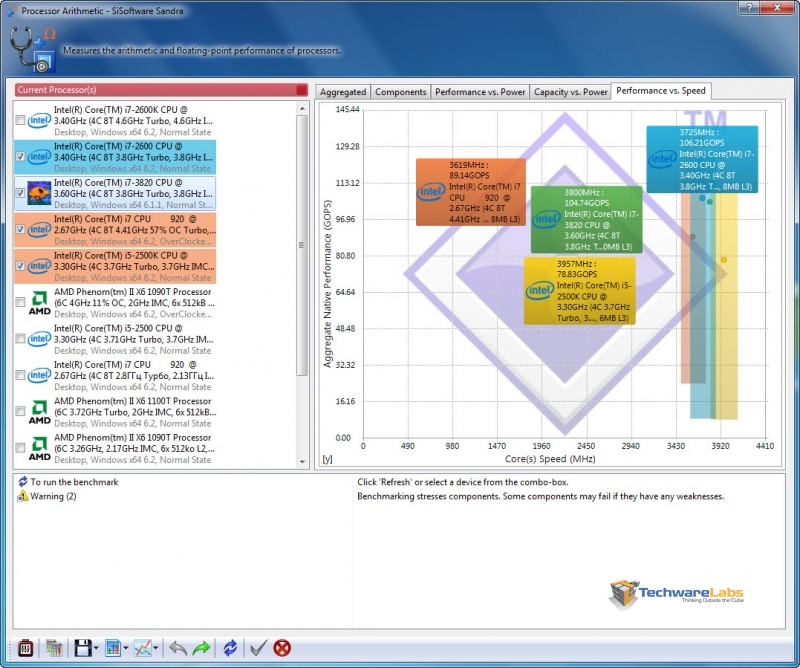This screenshot has width=800, height=668.
Task: Select the Performance vs. Speed tab
Action: click(x=661, y=91)
